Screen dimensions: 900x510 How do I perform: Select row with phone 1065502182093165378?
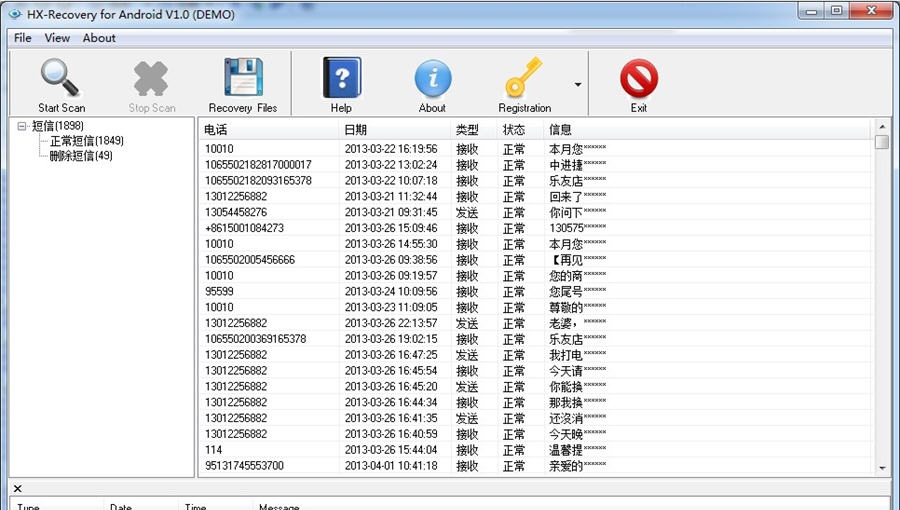tap(535, 181)
